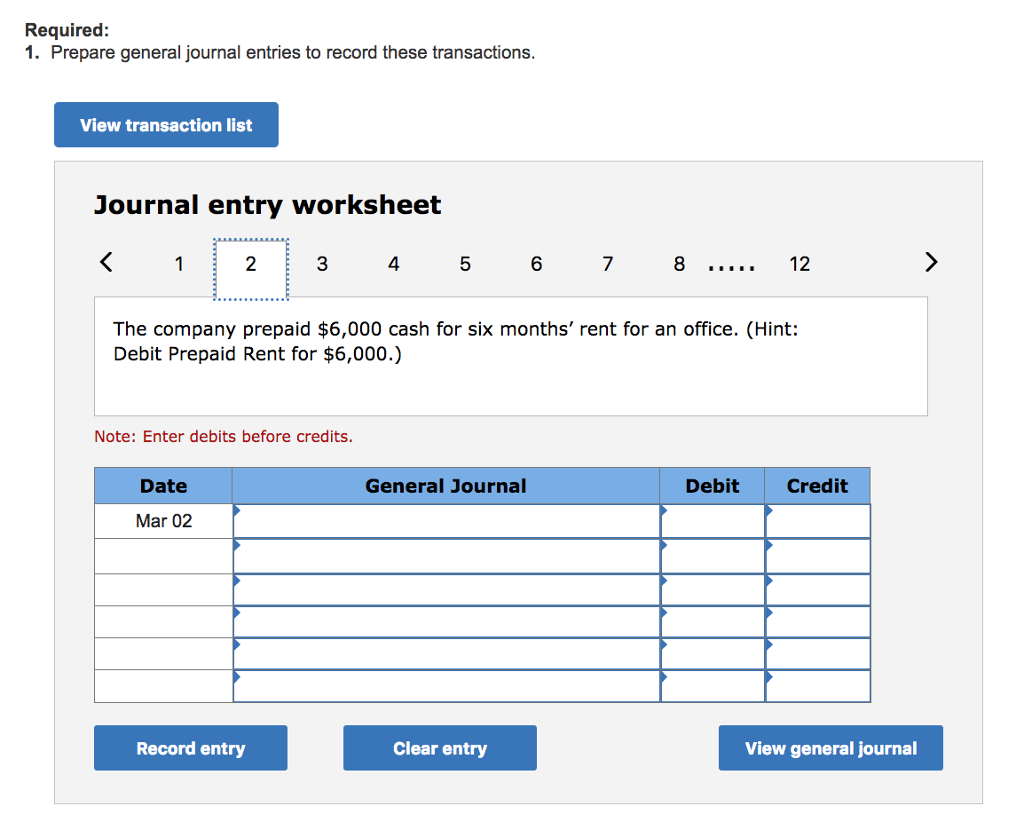Image resolution: width=1024 pixels, height=838 pixels.
Task: Jump to transaction tab 6
Action: point(536,264)
